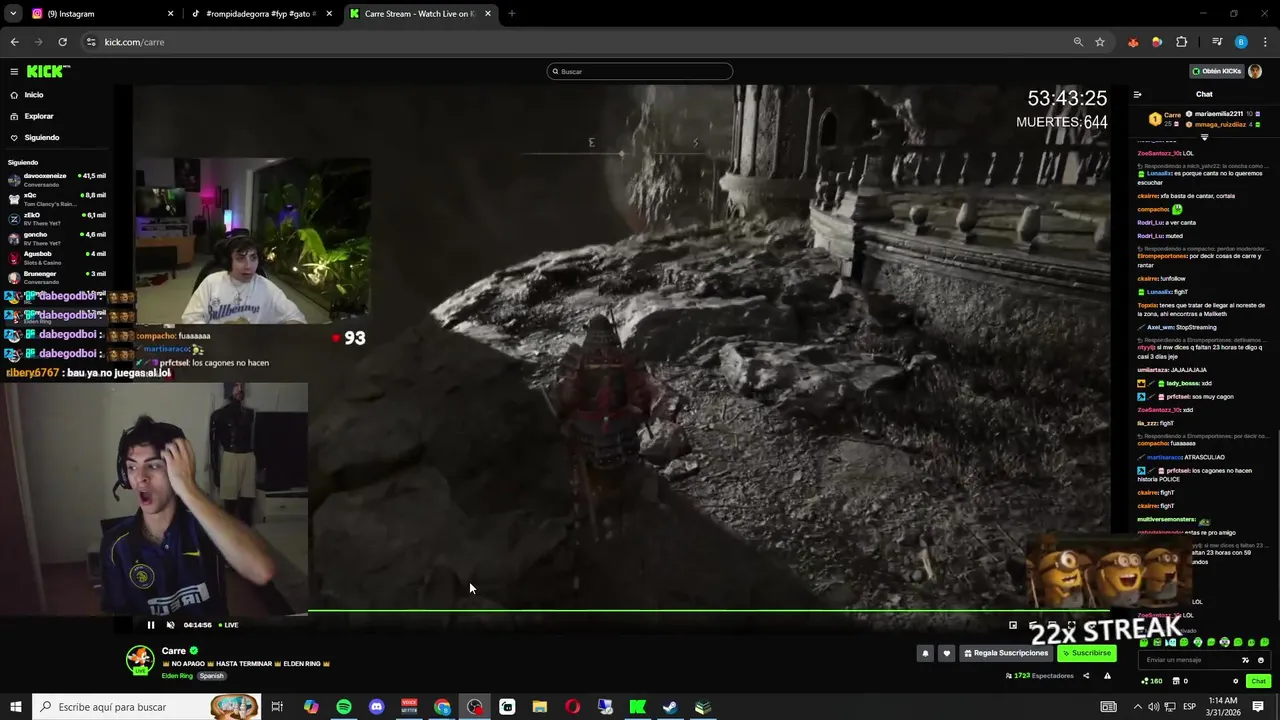Pause the live stream video
Viewport: 1280px width, 720px height.
coord(151,625)
